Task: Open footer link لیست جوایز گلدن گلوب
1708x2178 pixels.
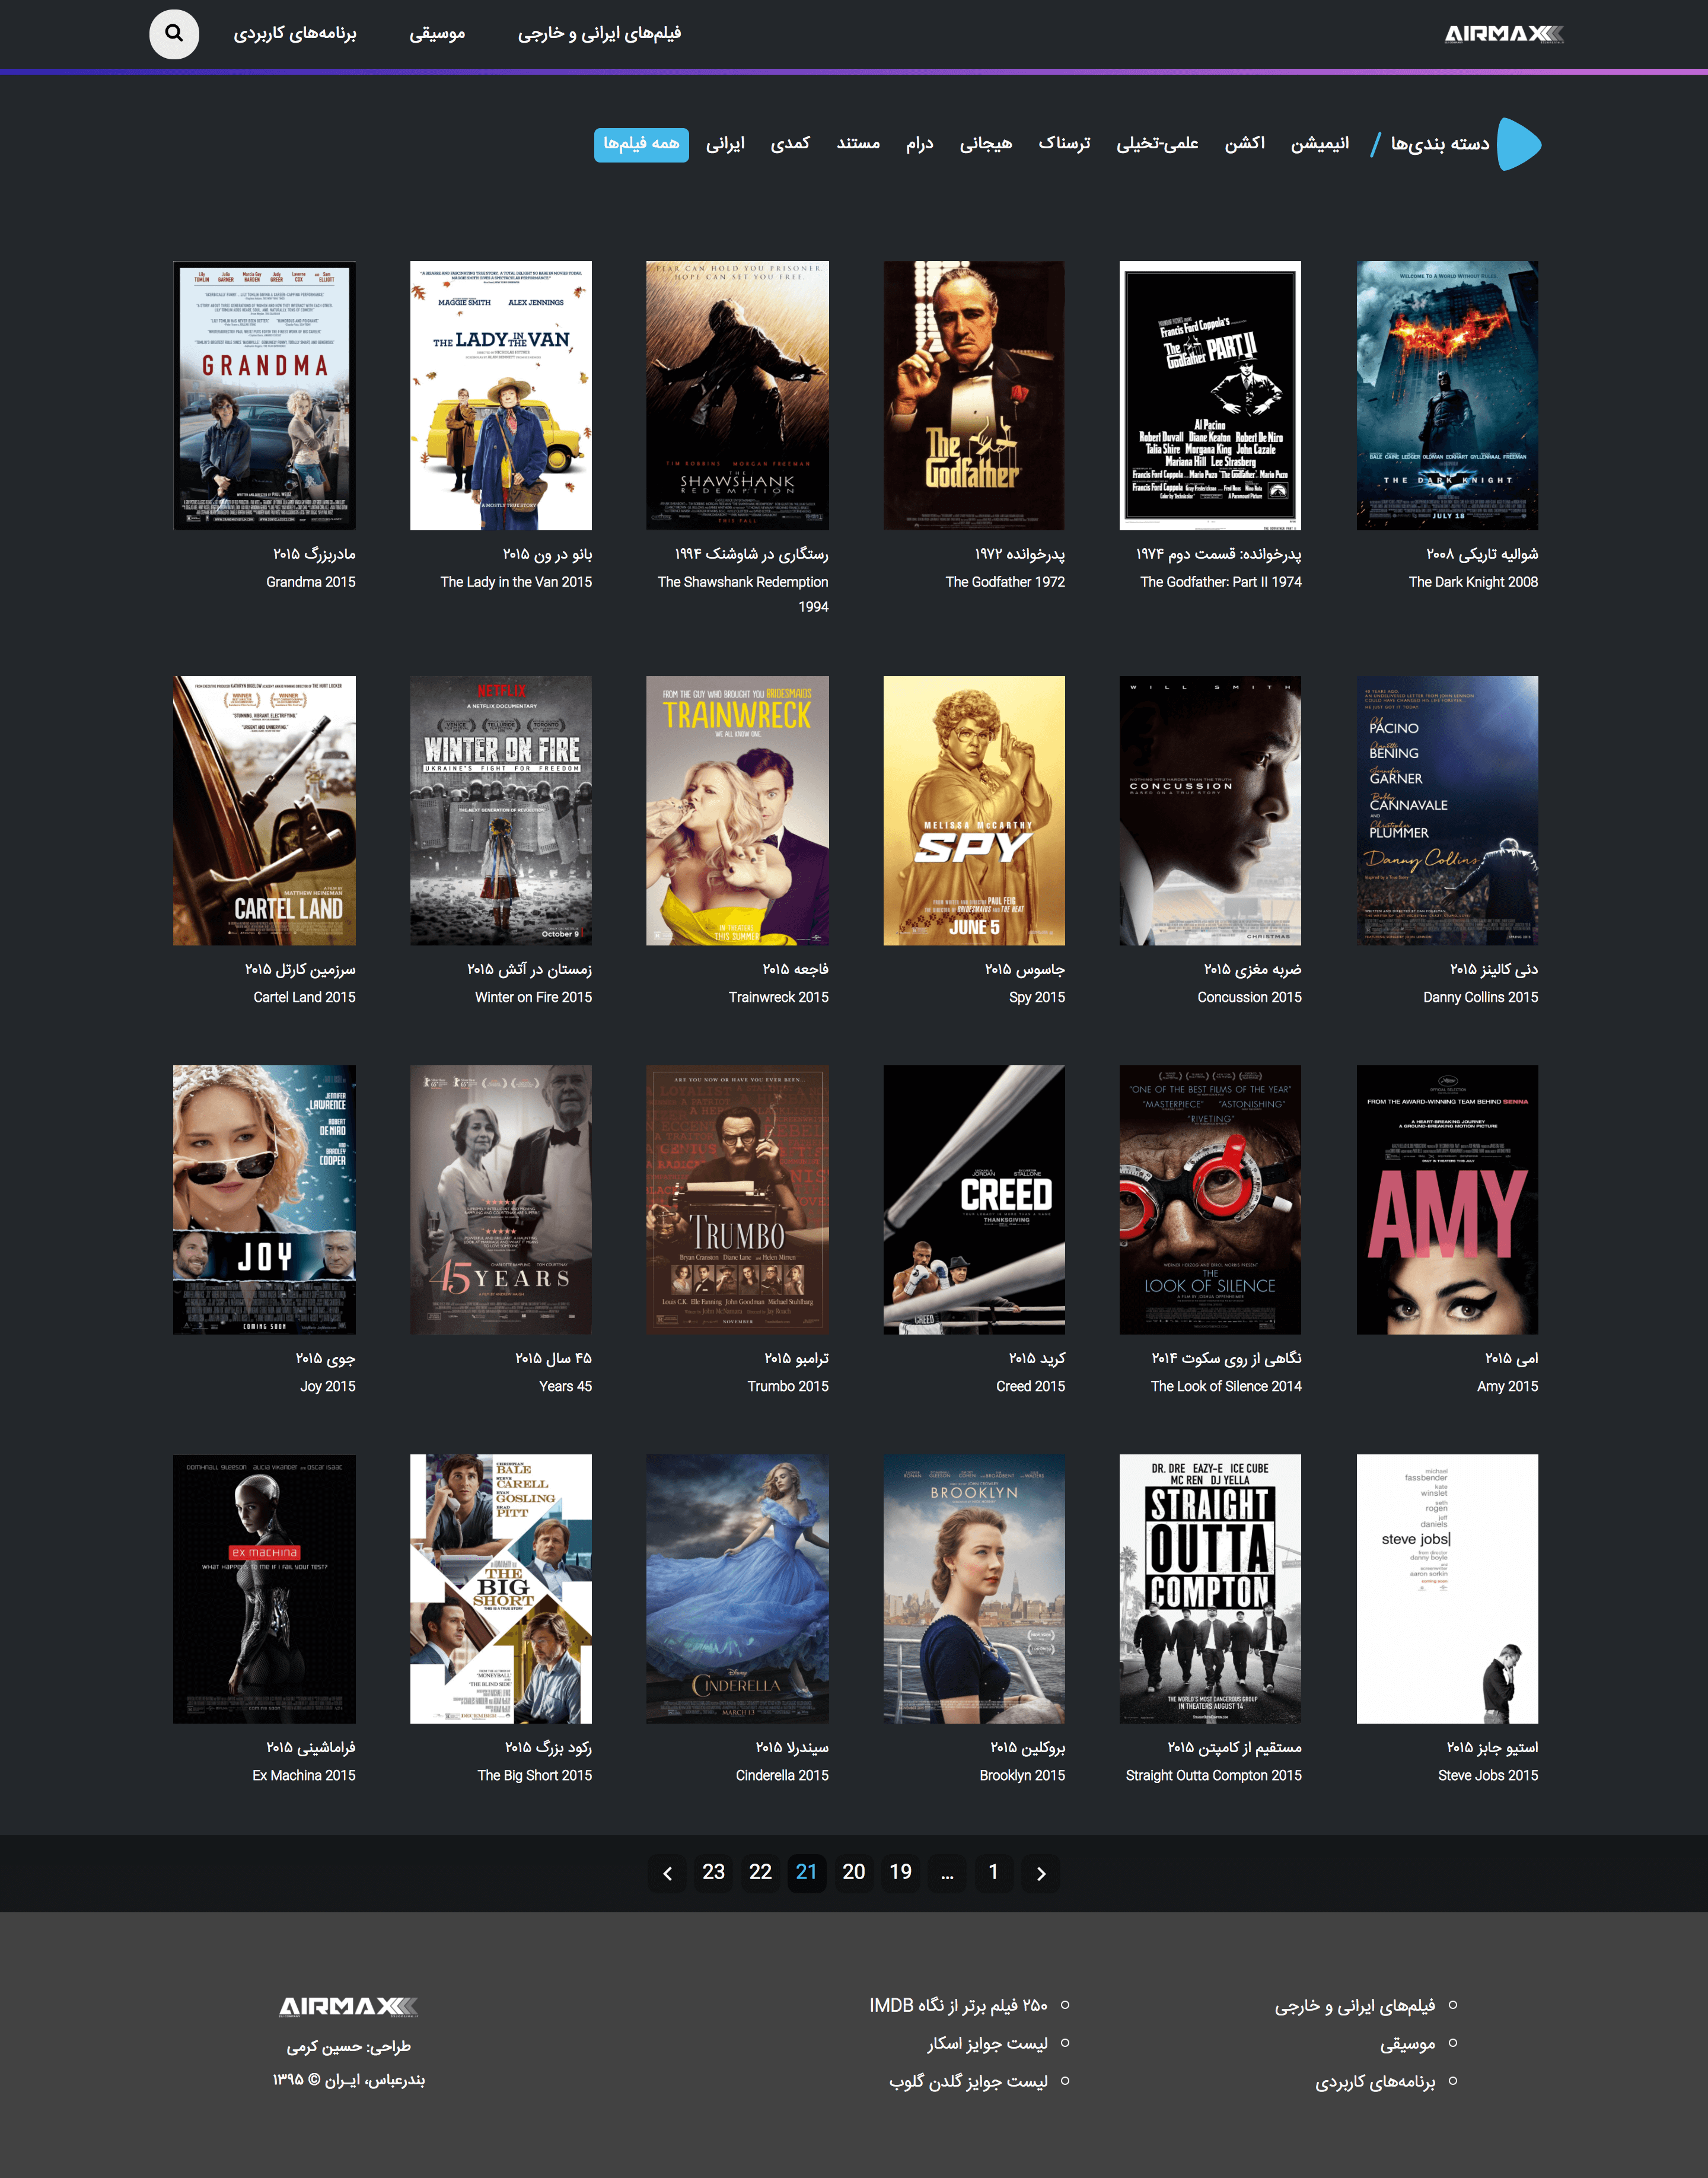Action: [968, 2081]
